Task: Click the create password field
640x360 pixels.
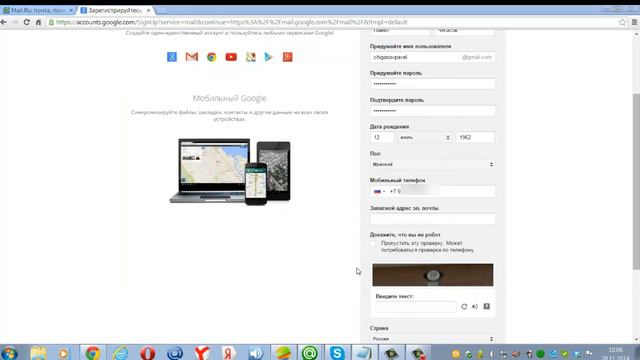Action: (x=433, y=84)
